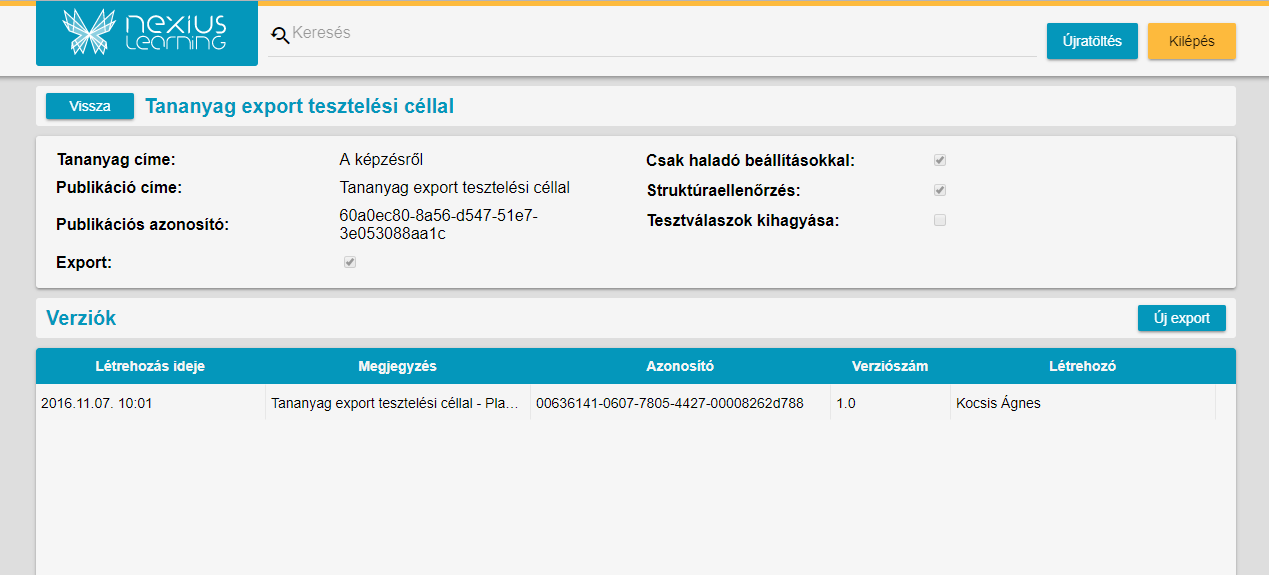Enable the Tesztválaszok kihagyása checkbox
Screen dimensions: 1269x575
pos(940,220)
